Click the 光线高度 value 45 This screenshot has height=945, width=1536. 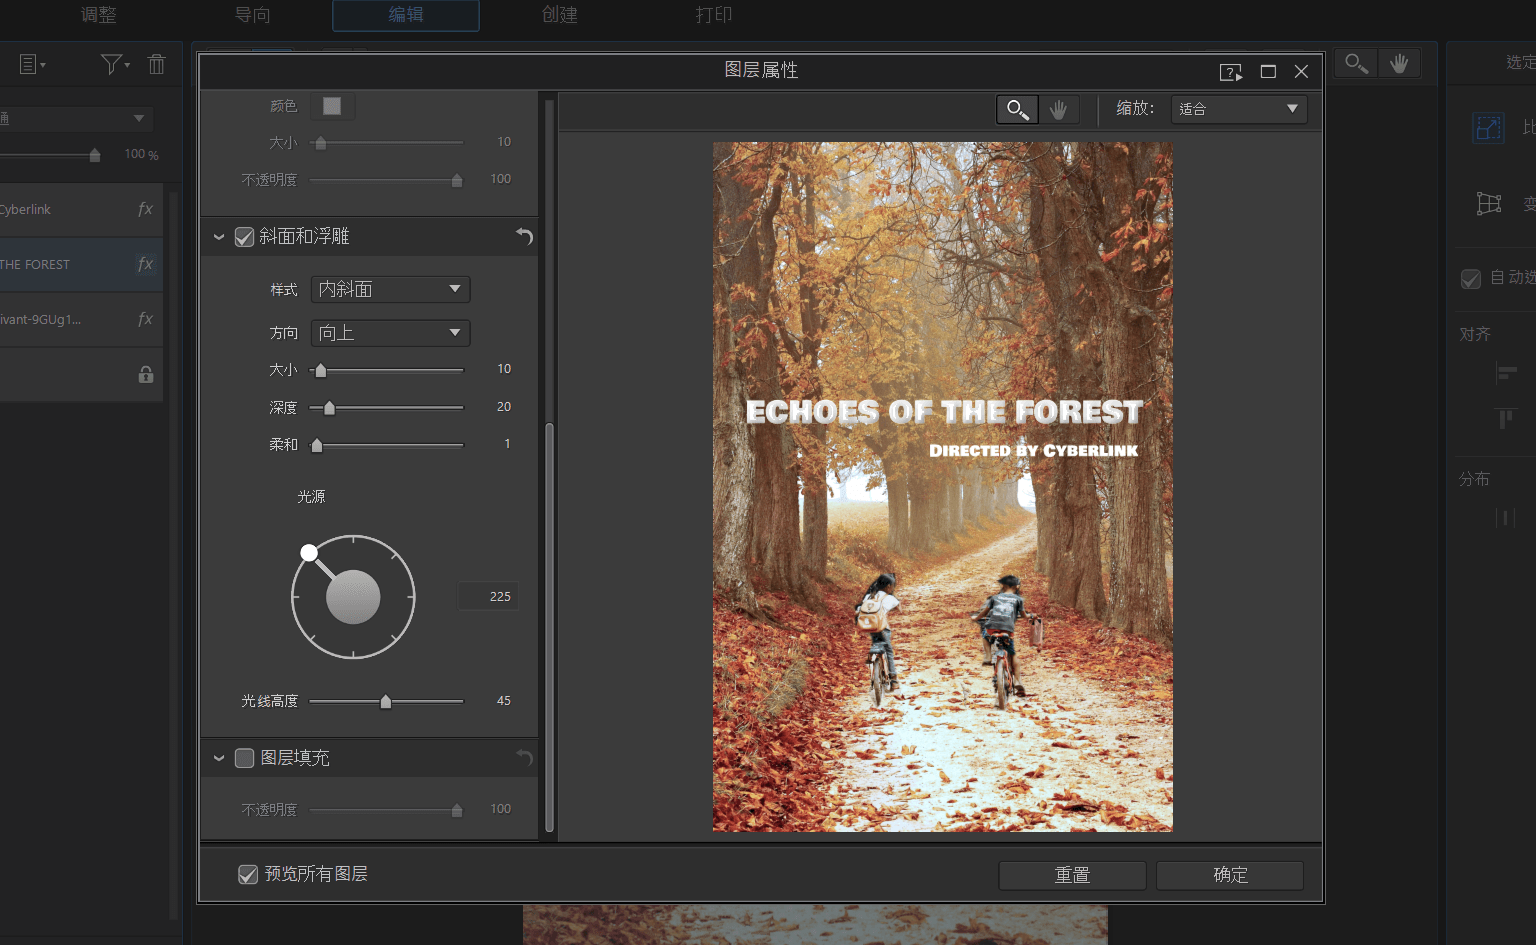(x=504, y=701)
